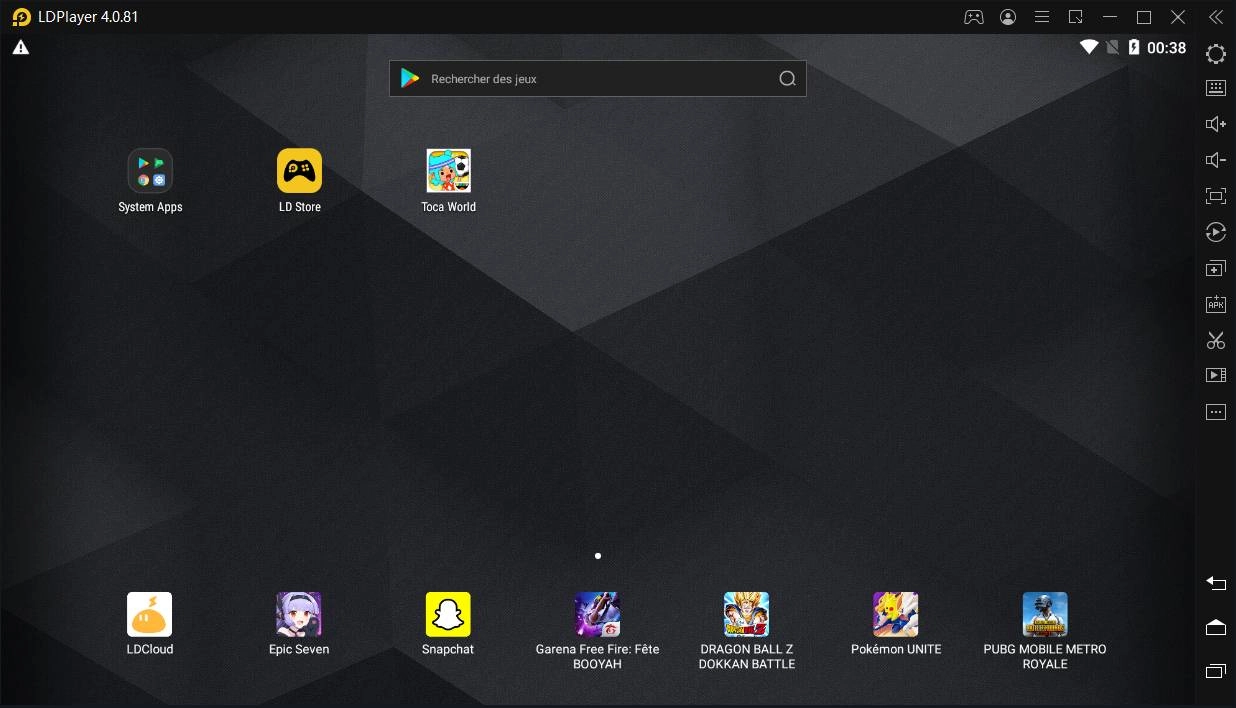
Task: Open keyboard mapping tool in sidebar
Action: click(1216, 88)
